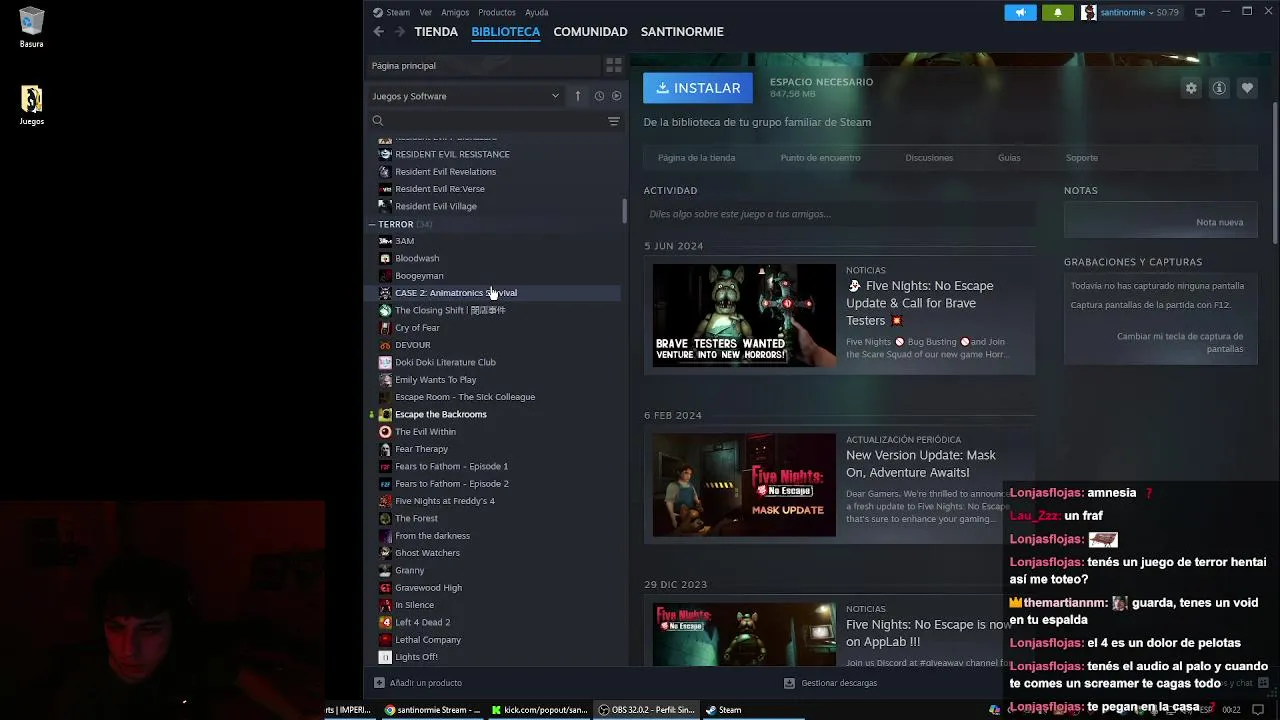Open game information icon
The width and height of the screenshot is (1280, 720).
(x=1219, y=88)
